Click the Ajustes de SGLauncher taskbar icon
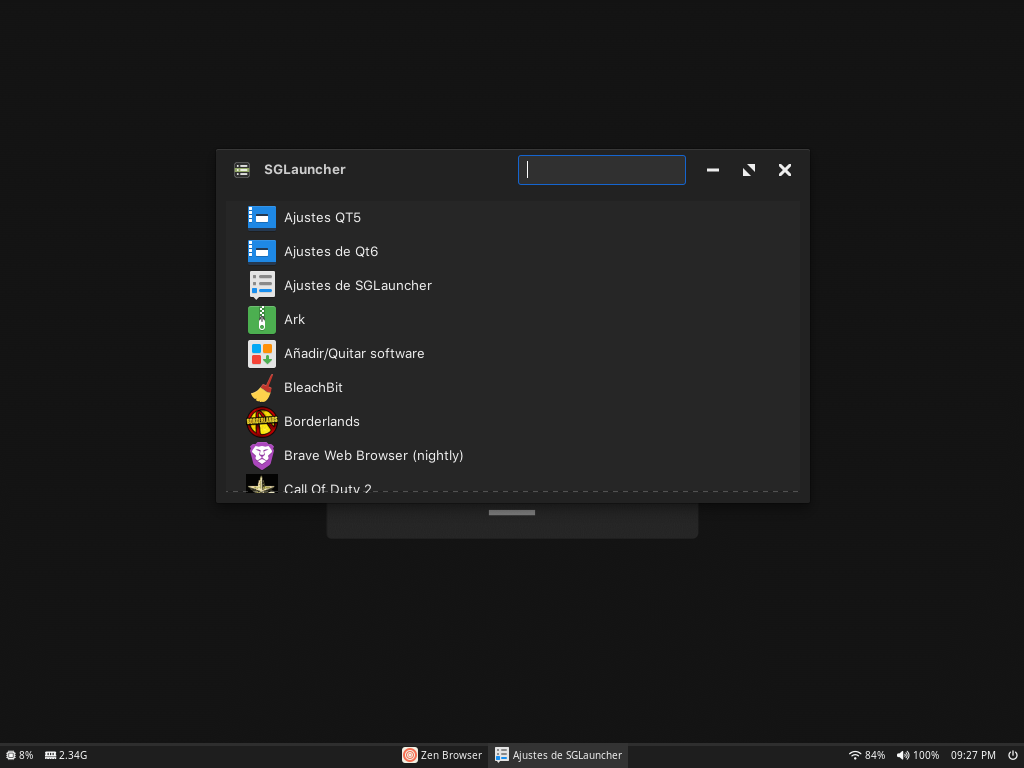1024x768 pixels. tap(502, 755)
